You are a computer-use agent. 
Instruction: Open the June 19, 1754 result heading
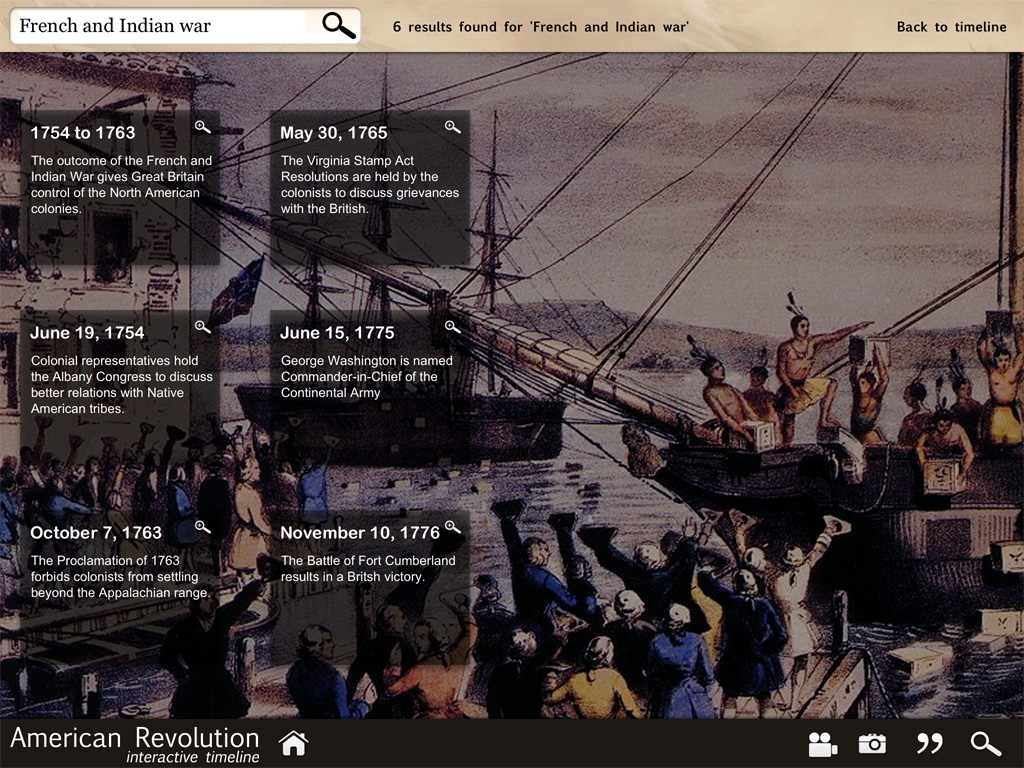click(88, 332)
